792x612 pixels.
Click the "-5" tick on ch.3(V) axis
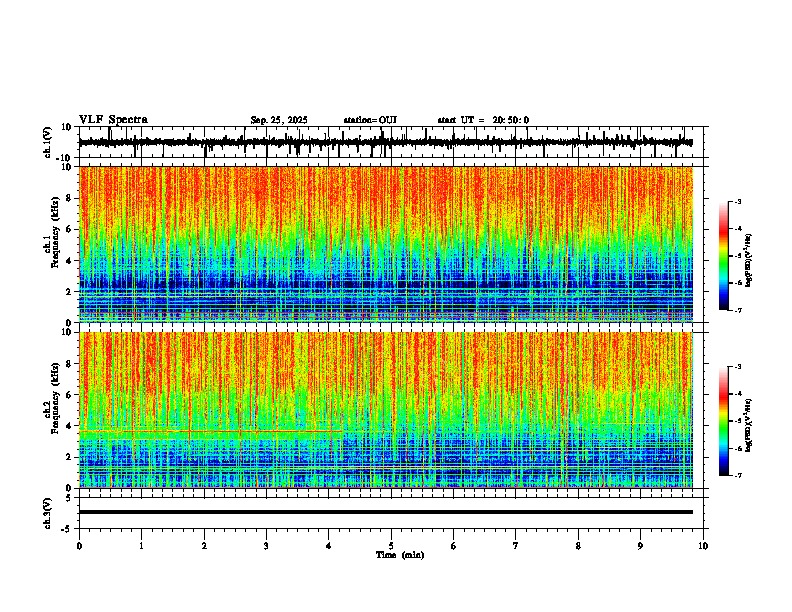pos(68,529)
